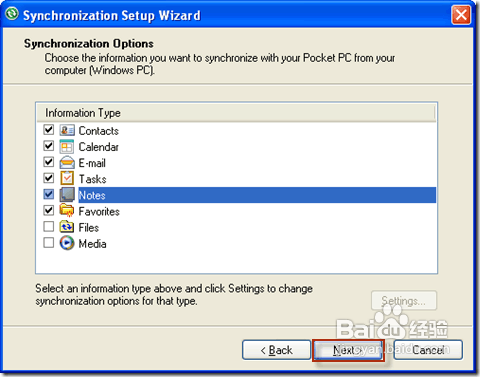The width and height of the screenshot is (480, 377).
Task: Click the Files sync folder icon
Action: pyautogui.click(x=67, y=227)
